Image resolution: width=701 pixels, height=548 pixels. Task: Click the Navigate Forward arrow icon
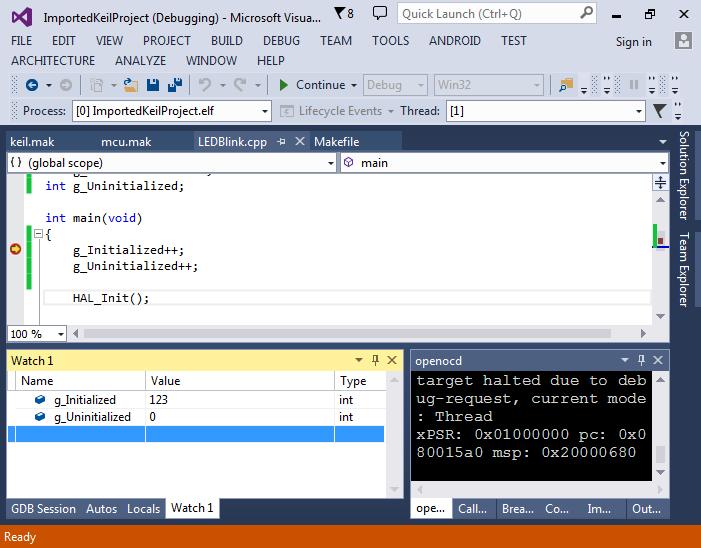point(66,85)
